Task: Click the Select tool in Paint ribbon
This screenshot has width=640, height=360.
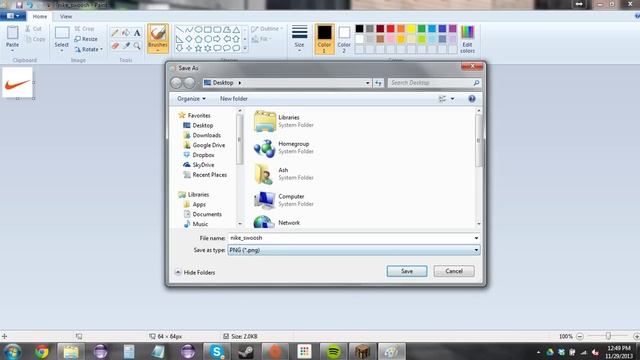Action: (x=62, y=38)
